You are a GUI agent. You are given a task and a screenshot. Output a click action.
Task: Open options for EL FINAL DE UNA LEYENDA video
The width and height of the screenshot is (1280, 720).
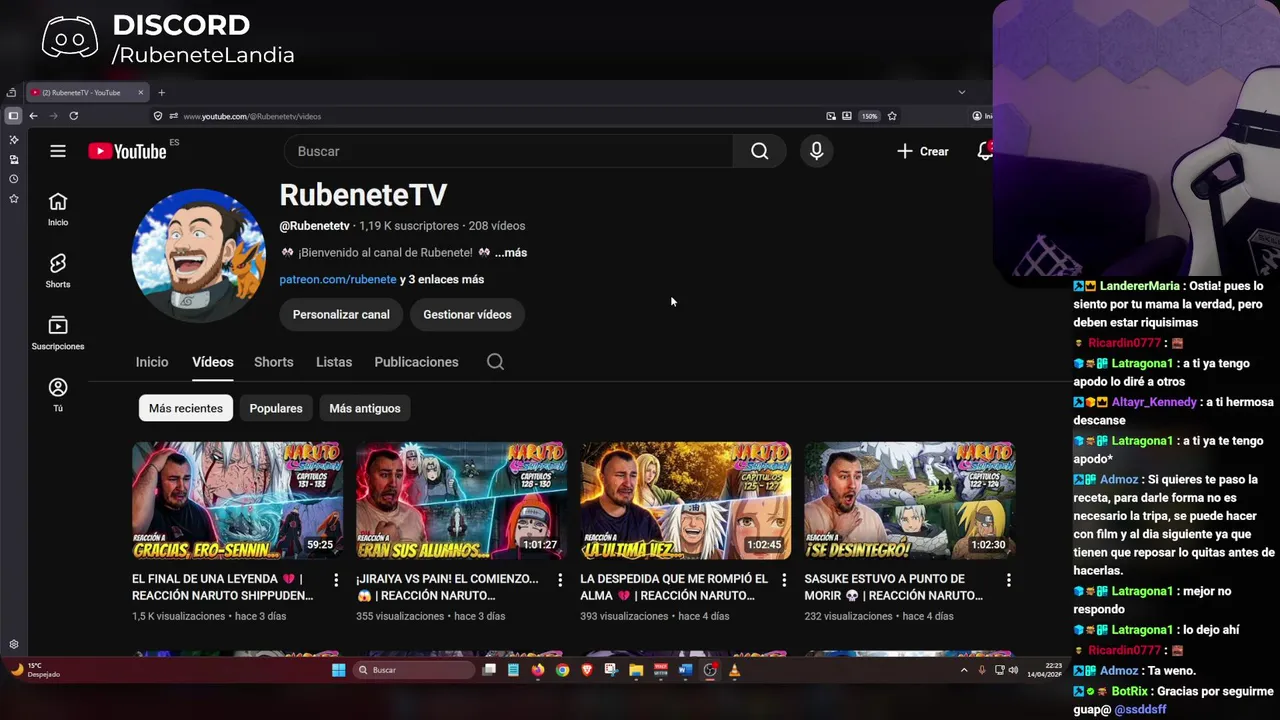tap(336, 580)
